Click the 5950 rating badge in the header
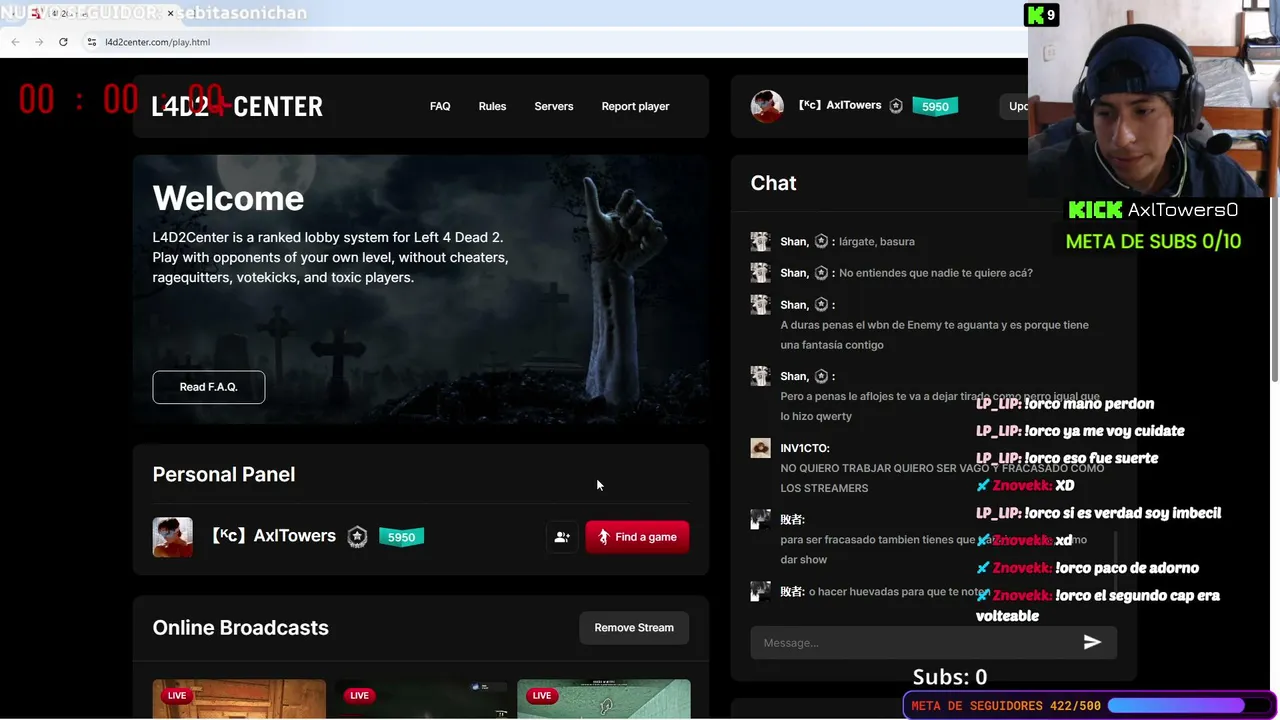1280x720 pixels. pyautogui.click(x=935, y=106)
